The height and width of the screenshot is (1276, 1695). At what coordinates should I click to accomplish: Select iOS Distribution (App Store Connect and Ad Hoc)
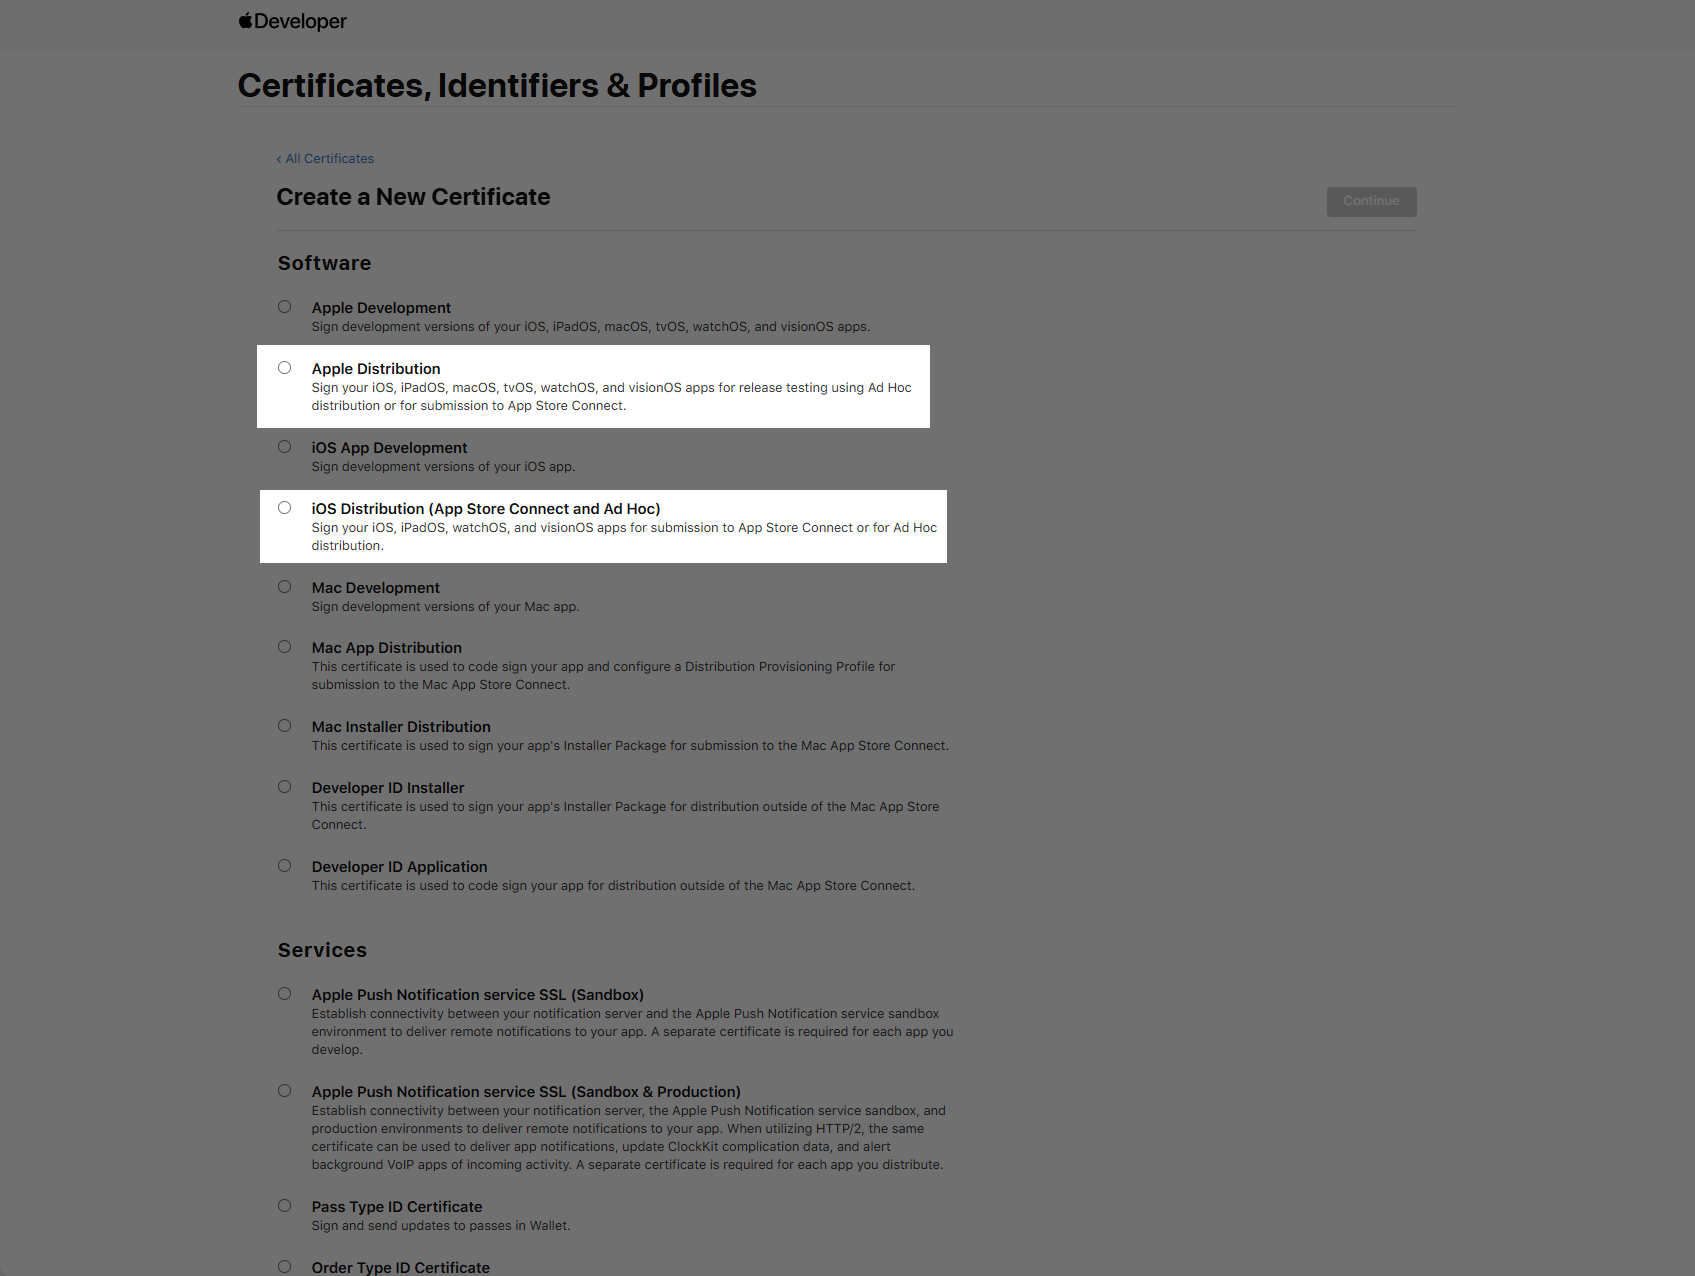pos(285,508)
